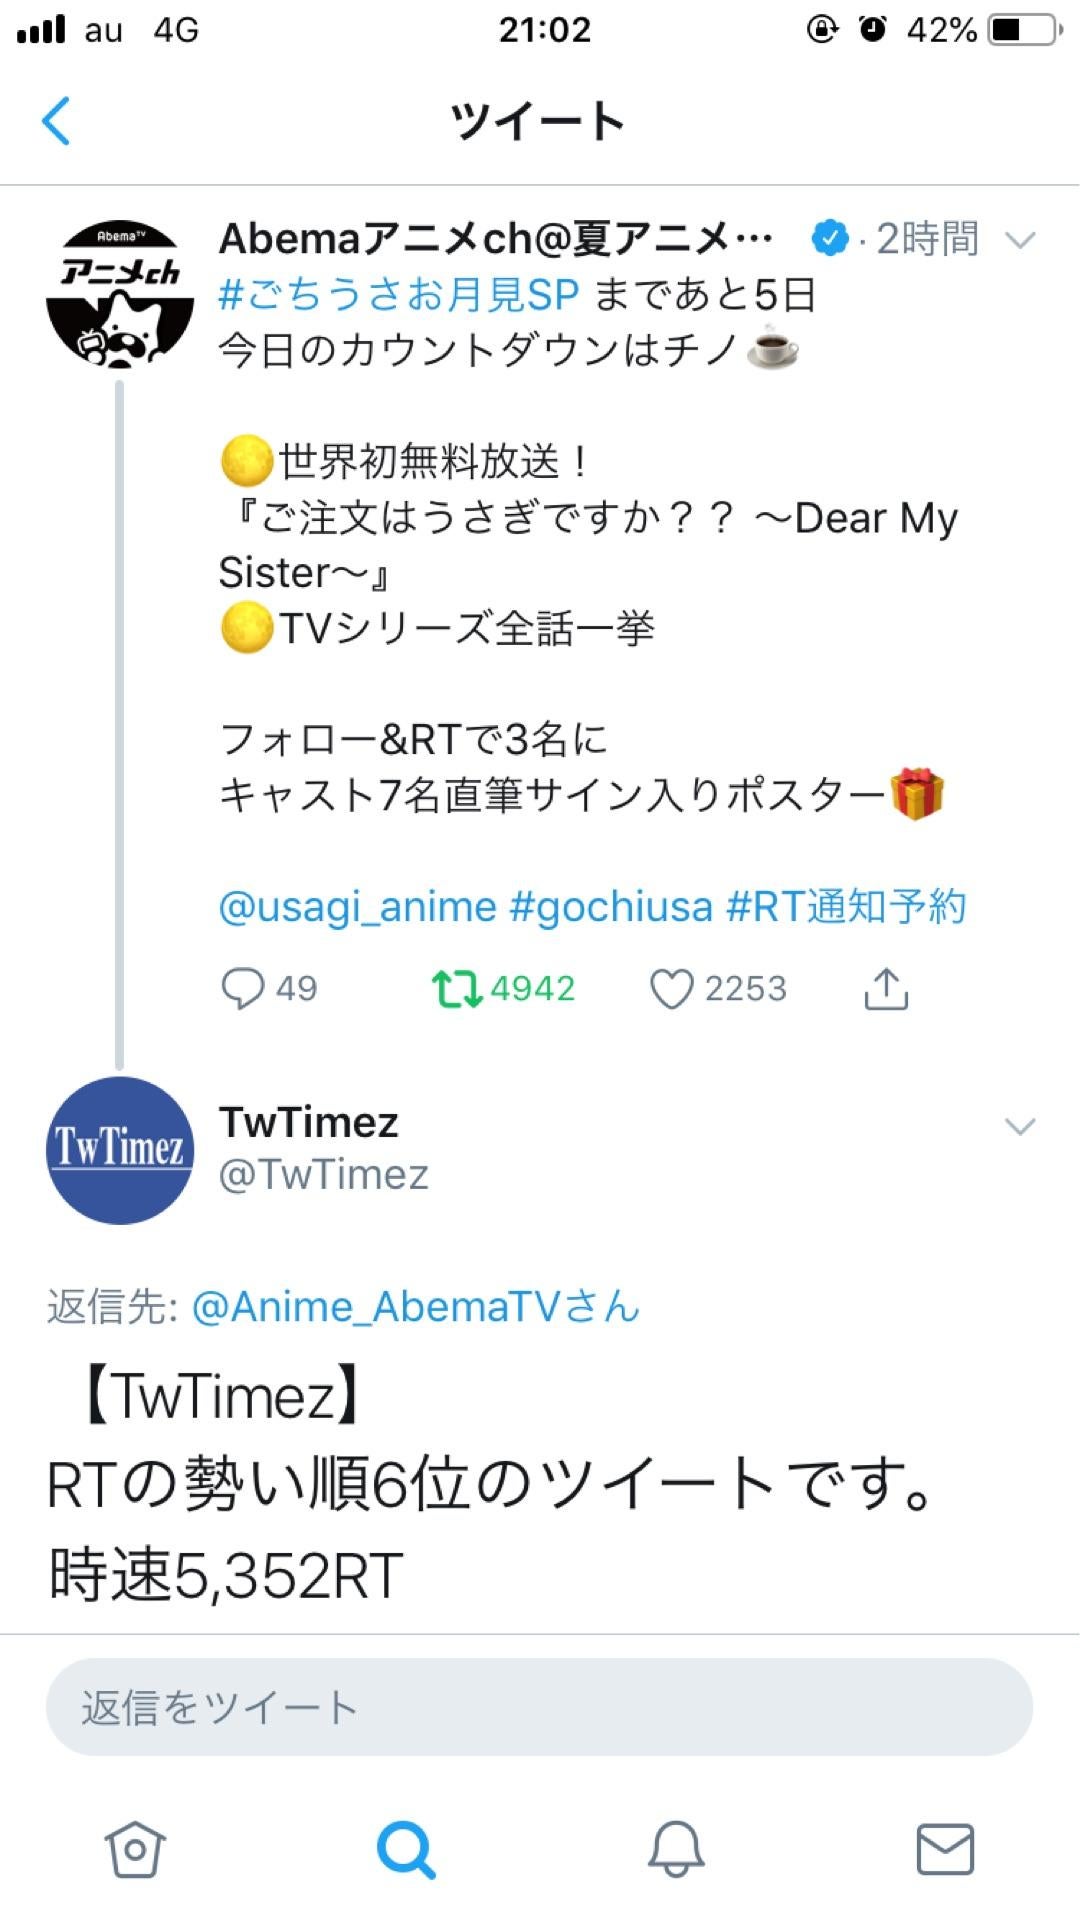Tap the Abema アニメch profile avatar
Image resolution: width=1080 pixels, height=1920 pixels.
[x=120, y=295]
